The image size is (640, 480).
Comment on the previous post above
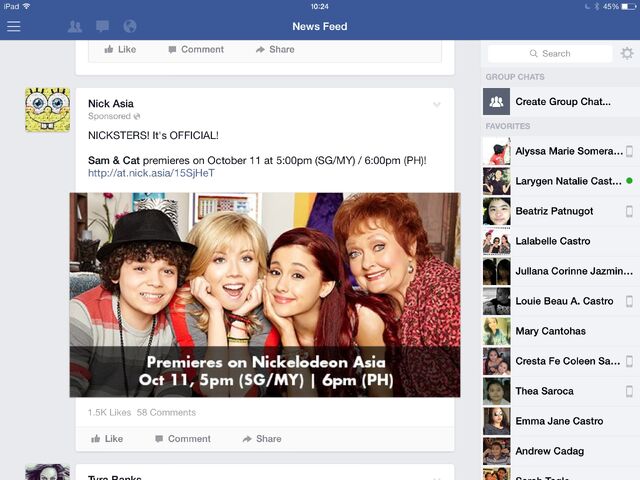click(x=196, y=49)
